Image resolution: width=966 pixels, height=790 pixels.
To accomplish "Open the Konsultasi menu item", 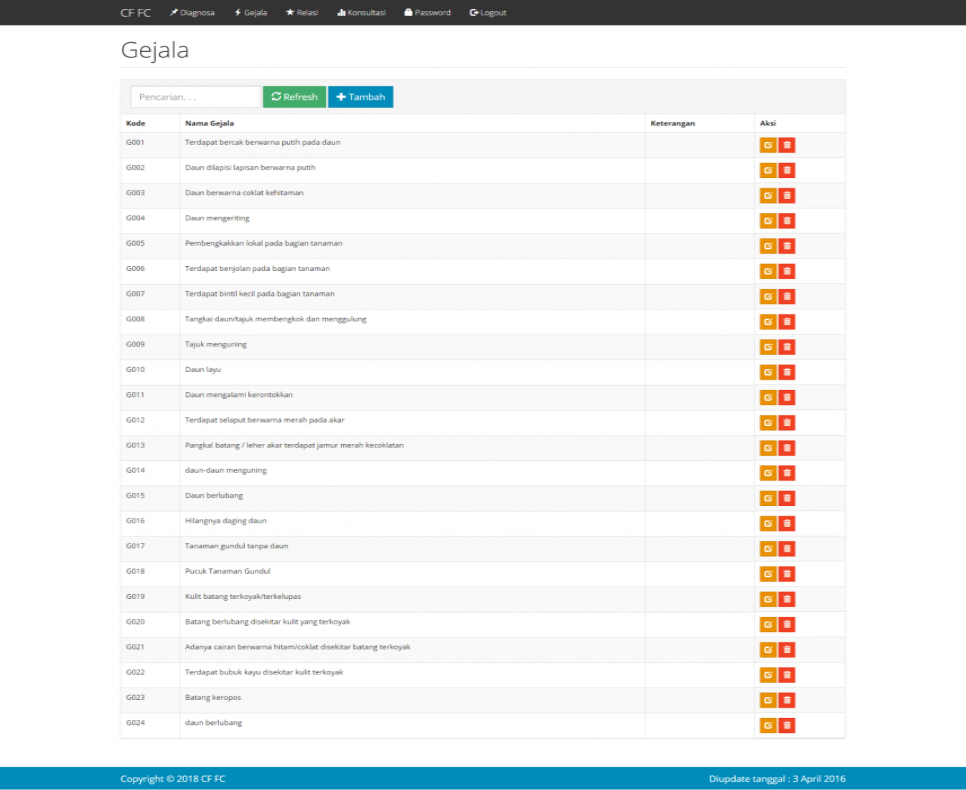I will click(362, 12).
